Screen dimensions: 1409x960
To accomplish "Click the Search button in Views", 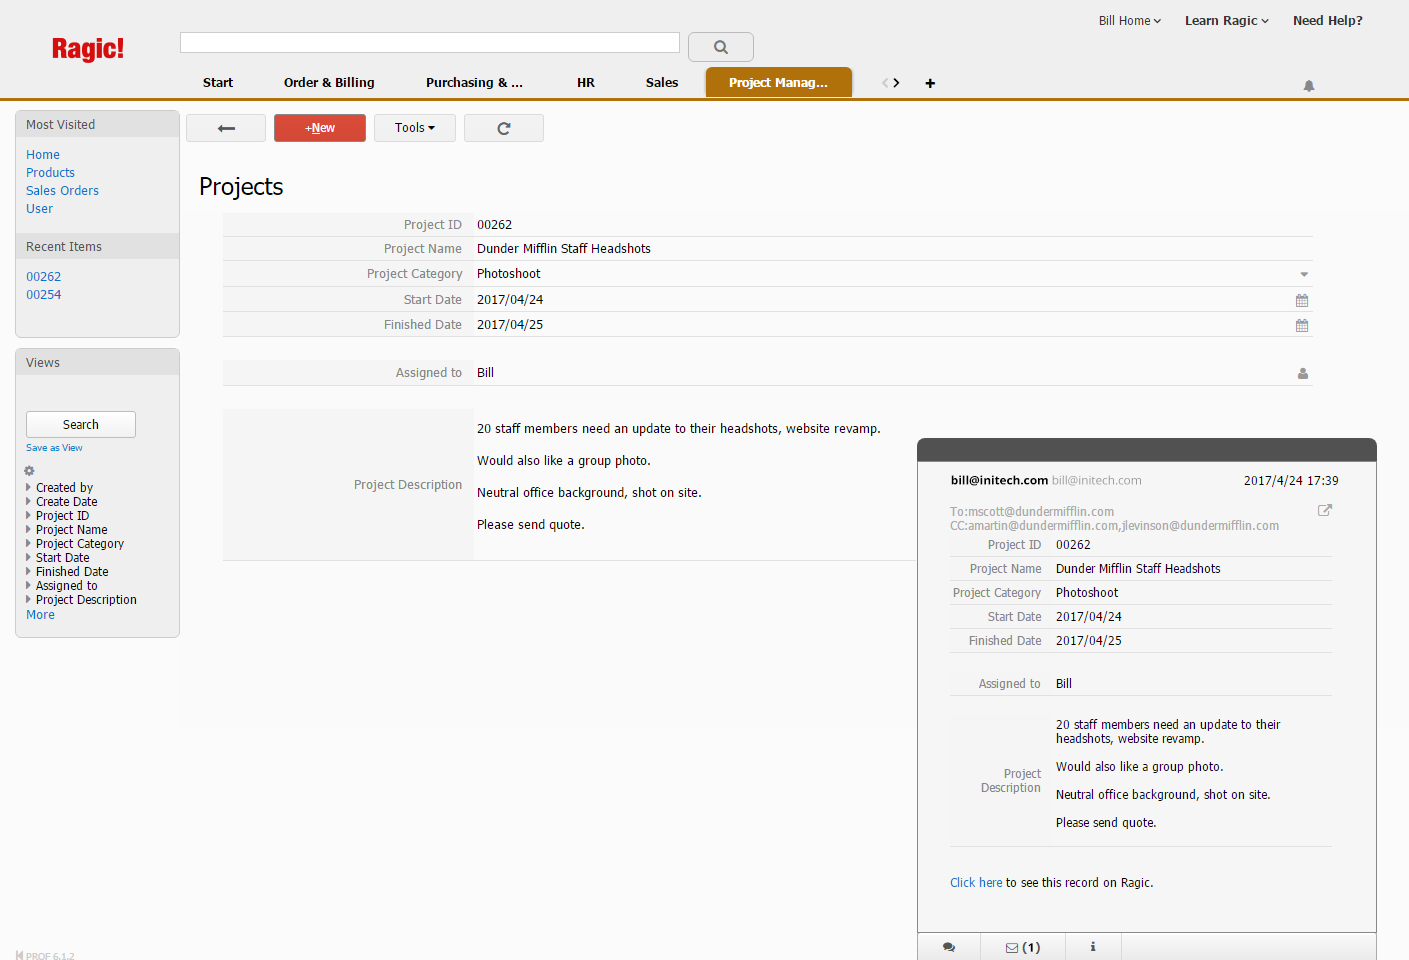I will tap(81, 425).
